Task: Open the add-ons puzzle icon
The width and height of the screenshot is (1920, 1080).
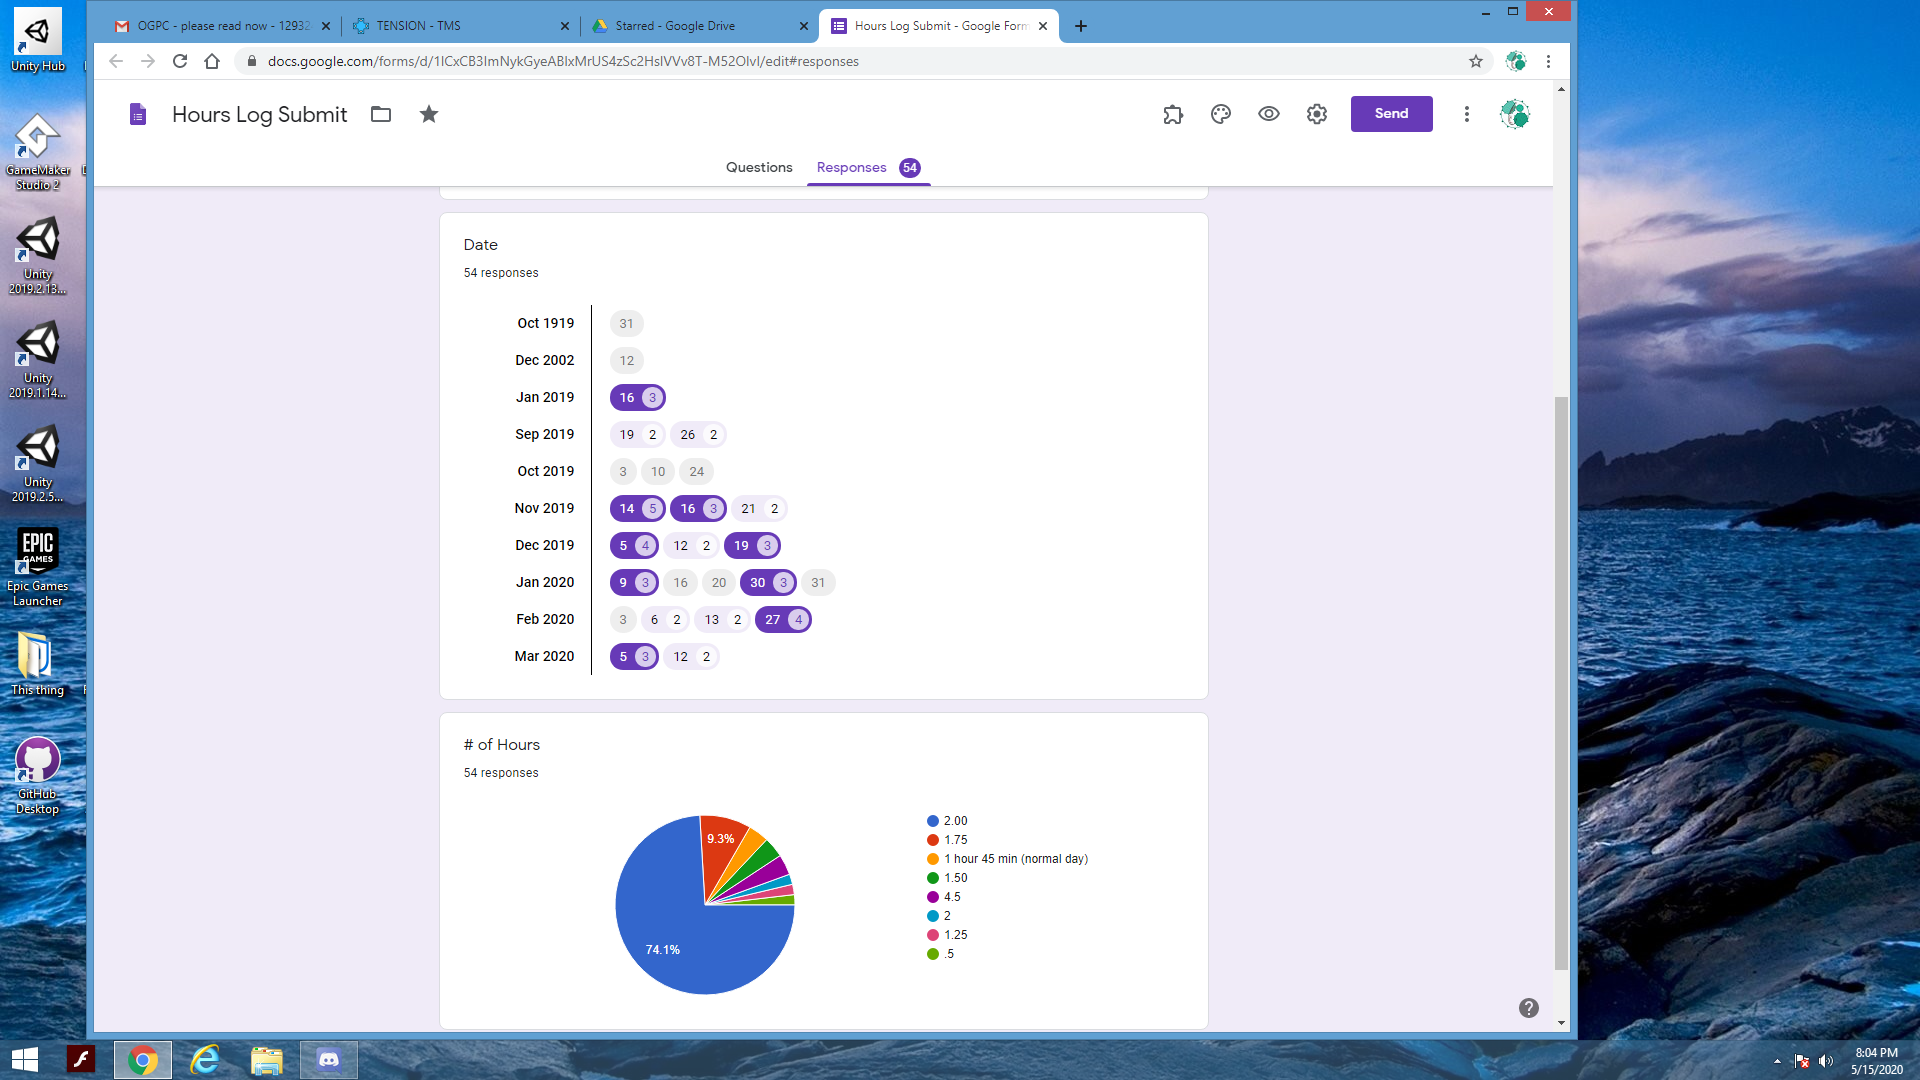Action: coord(1173,114)
